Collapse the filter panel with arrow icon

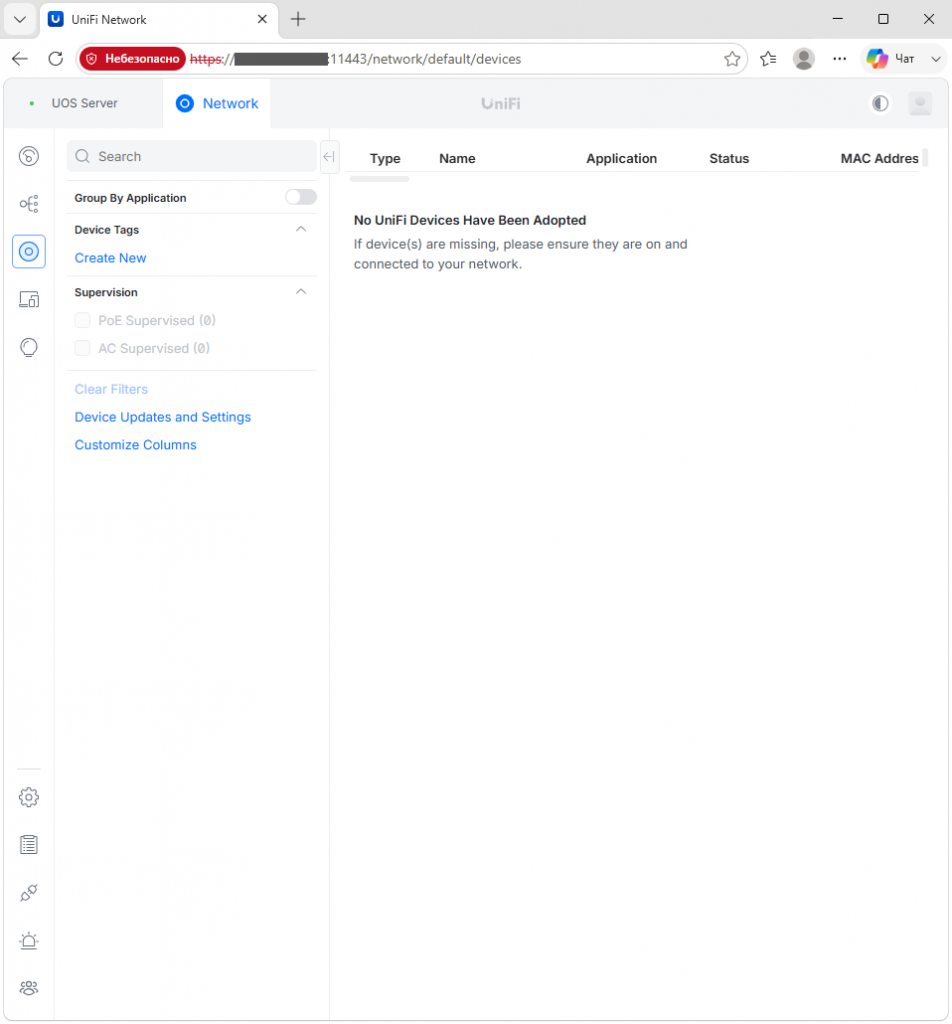[x=329, y=157]
